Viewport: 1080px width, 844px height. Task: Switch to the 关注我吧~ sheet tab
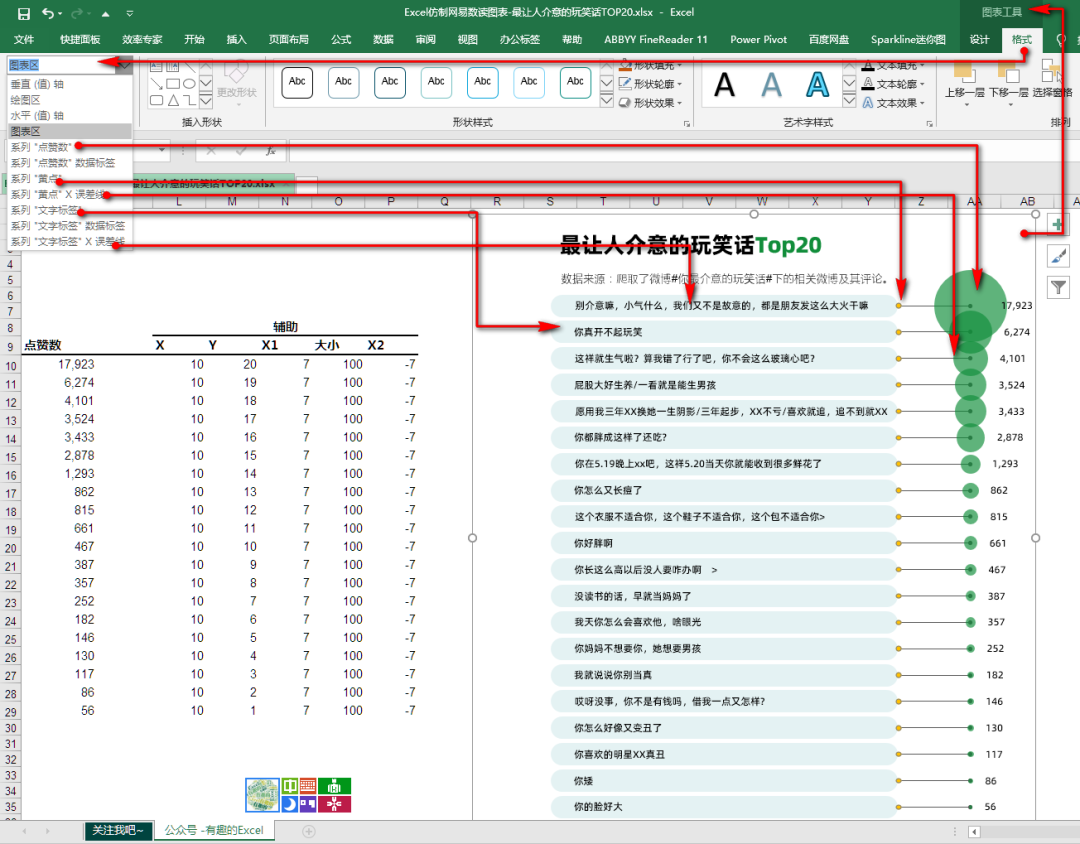pos(118,830)
